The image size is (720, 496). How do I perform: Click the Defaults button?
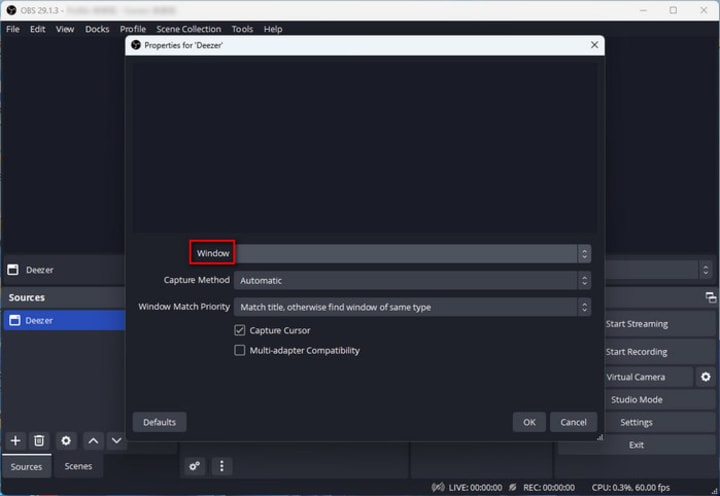point(159,422)
